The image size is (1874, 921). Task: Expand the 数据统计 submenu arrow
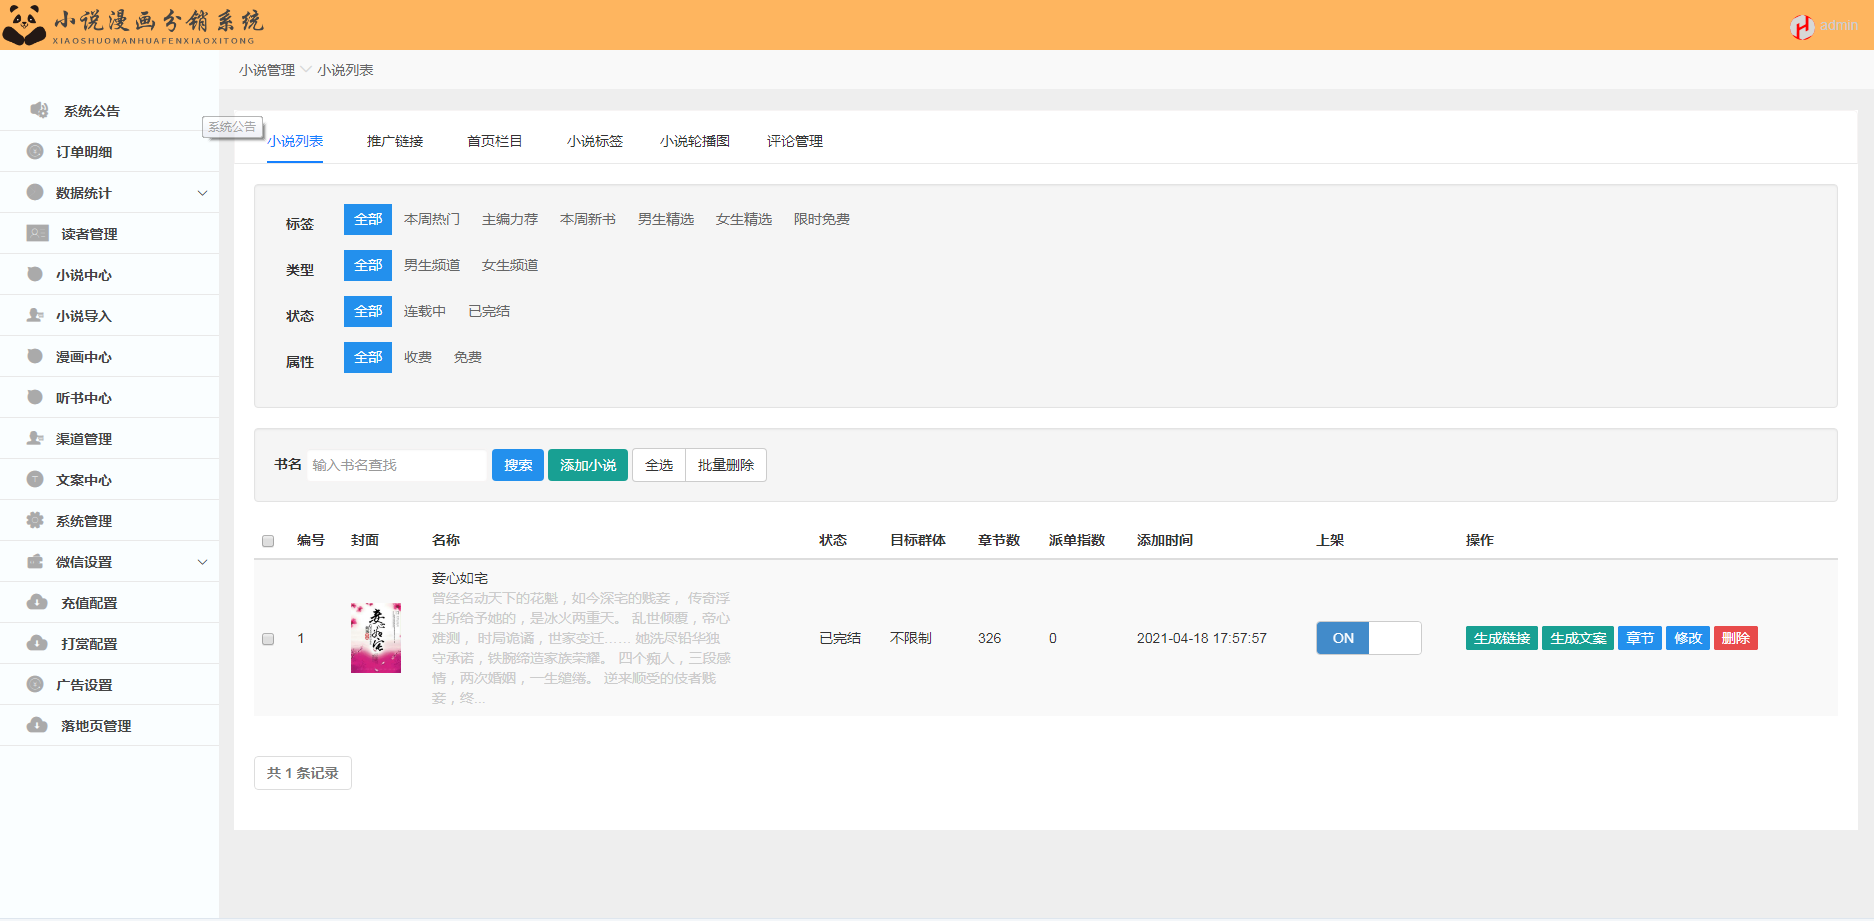tap(202, 193)
